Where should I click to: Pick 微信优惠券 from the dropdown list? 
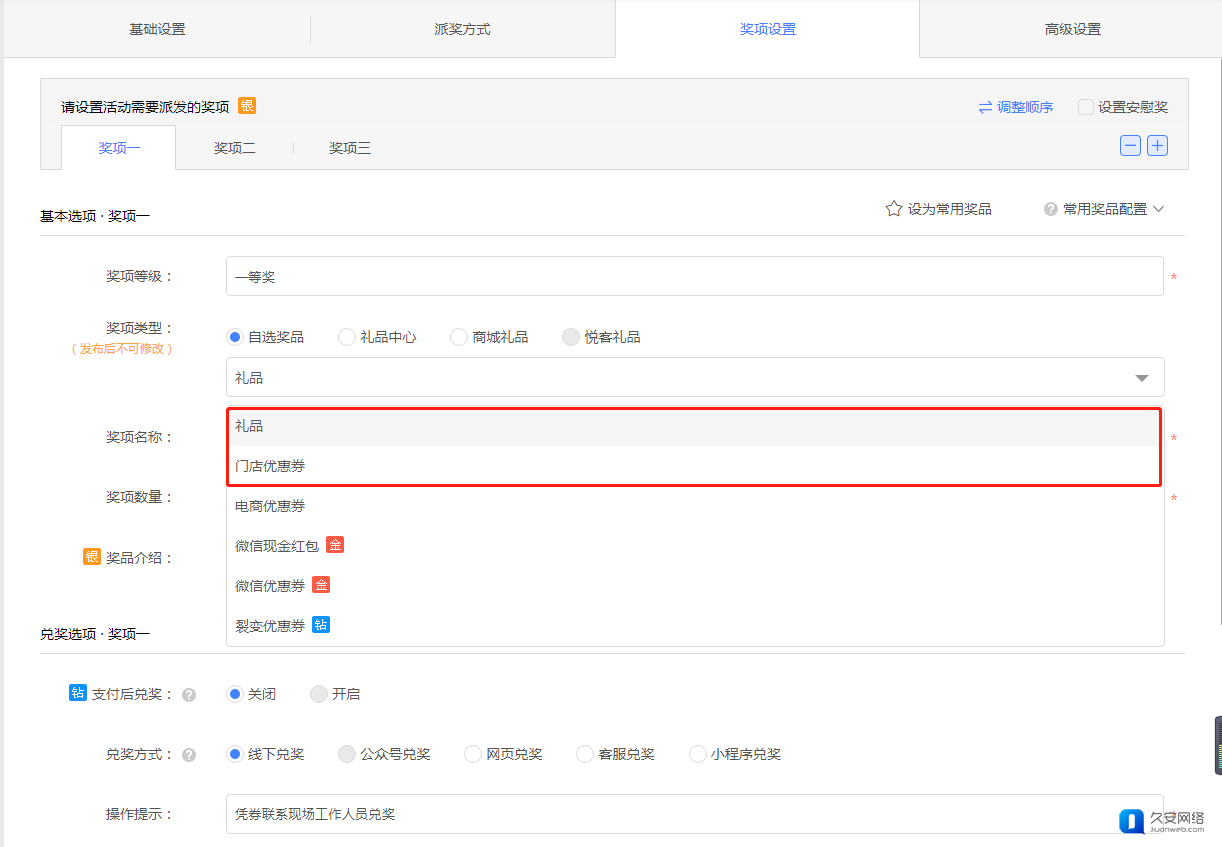695,585
